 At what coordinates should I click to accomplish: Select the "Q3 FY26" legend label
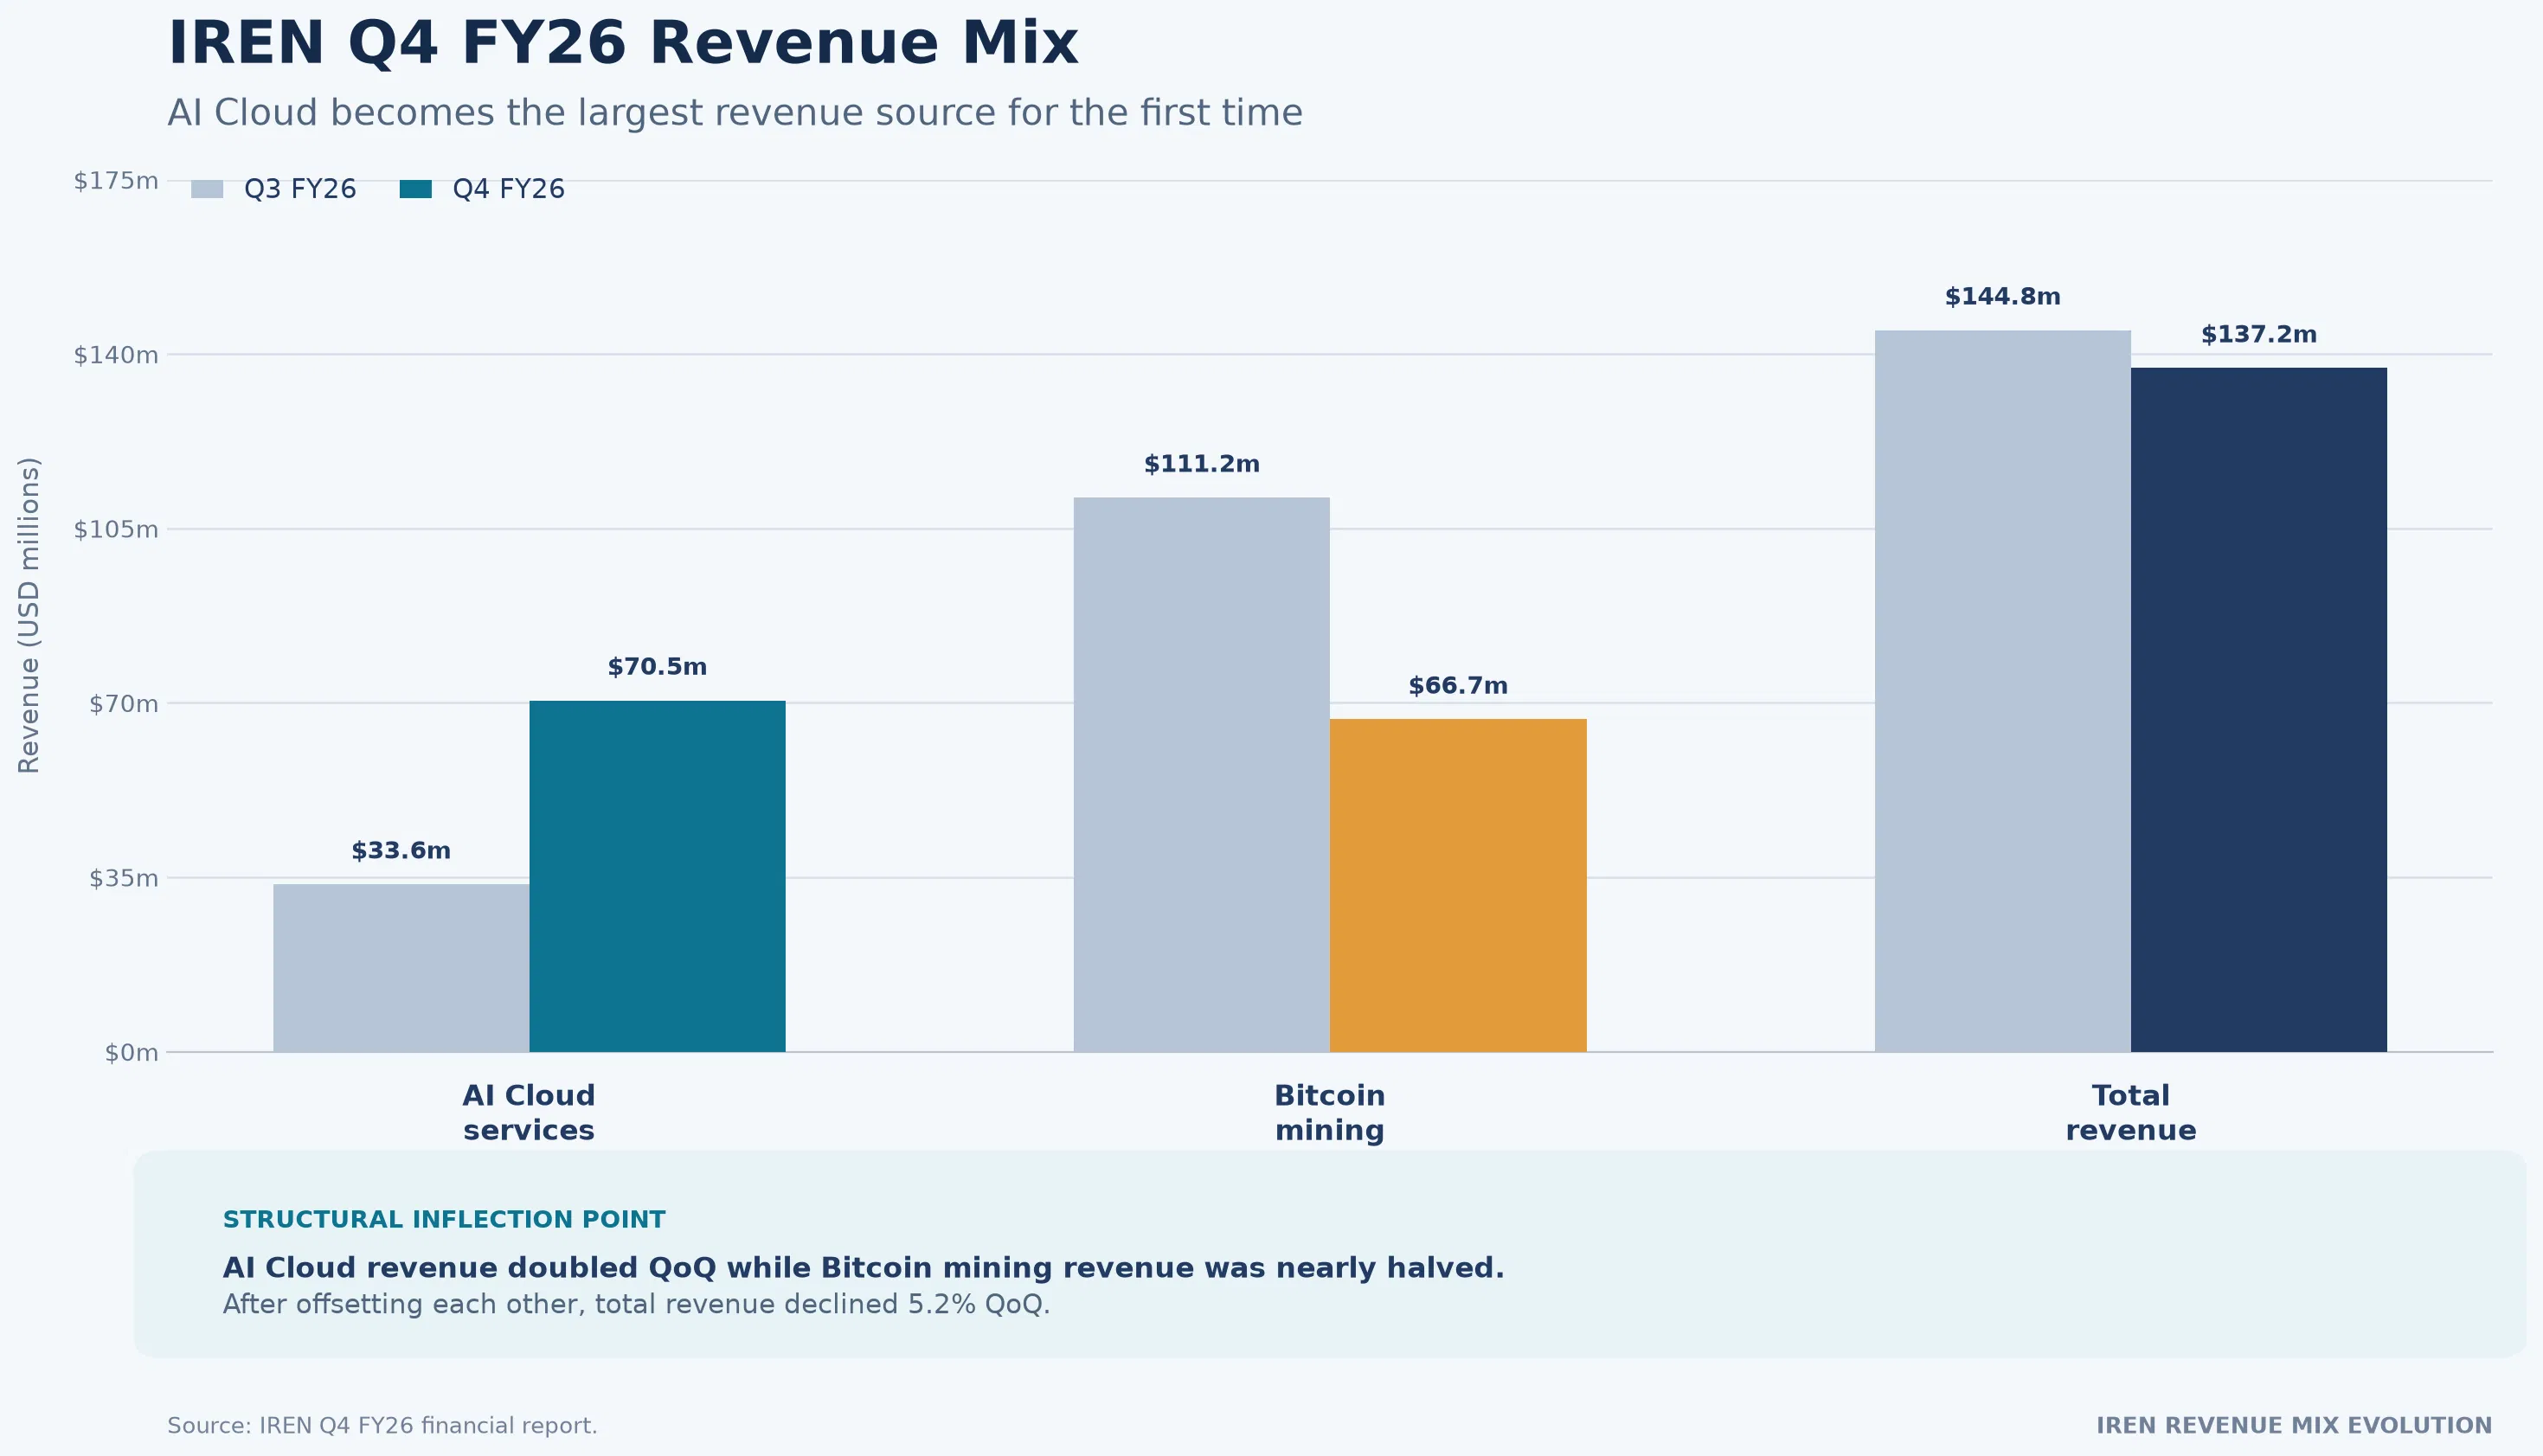[300, 189]
